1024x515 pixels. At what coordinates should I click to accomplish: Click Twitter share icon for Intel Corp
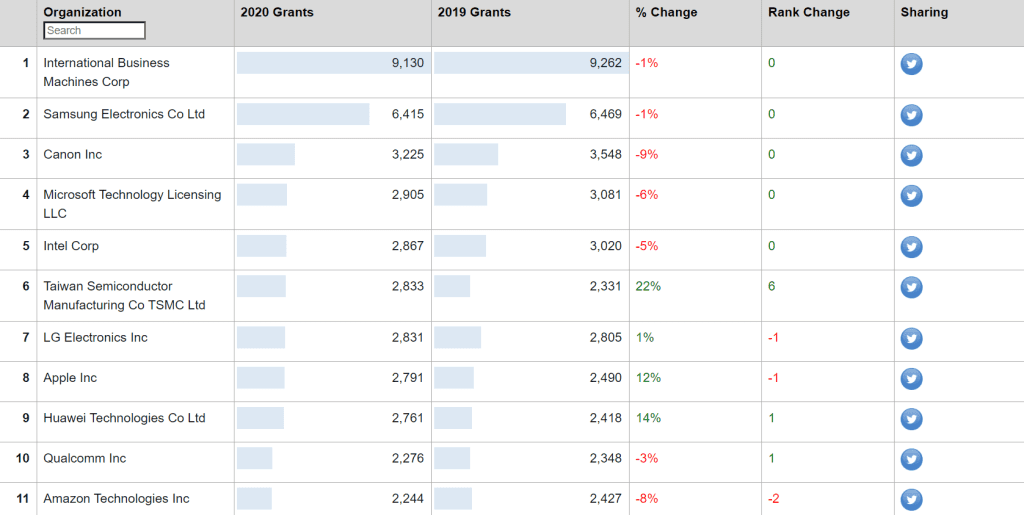(x=911, y=247)
